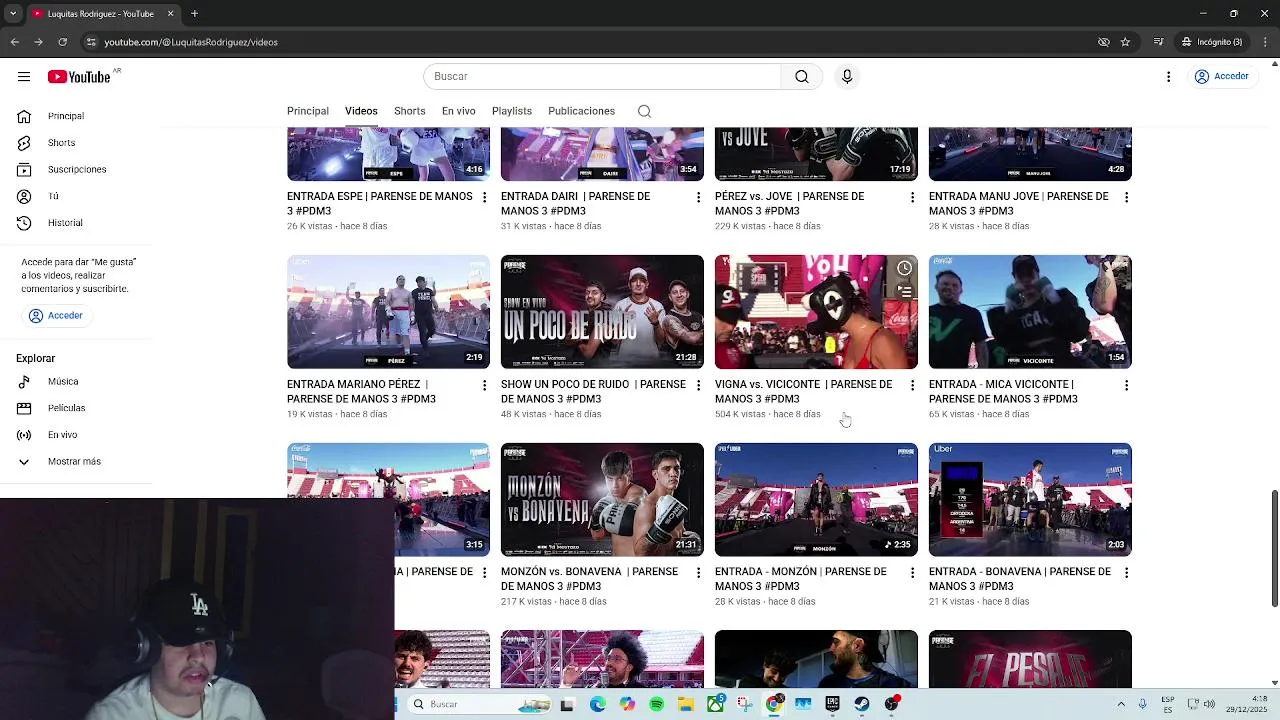Image resolution: width=1280 pixels, height=720 pixels.
Task: Click the browser address bar URL
Action: pos(191,42)
